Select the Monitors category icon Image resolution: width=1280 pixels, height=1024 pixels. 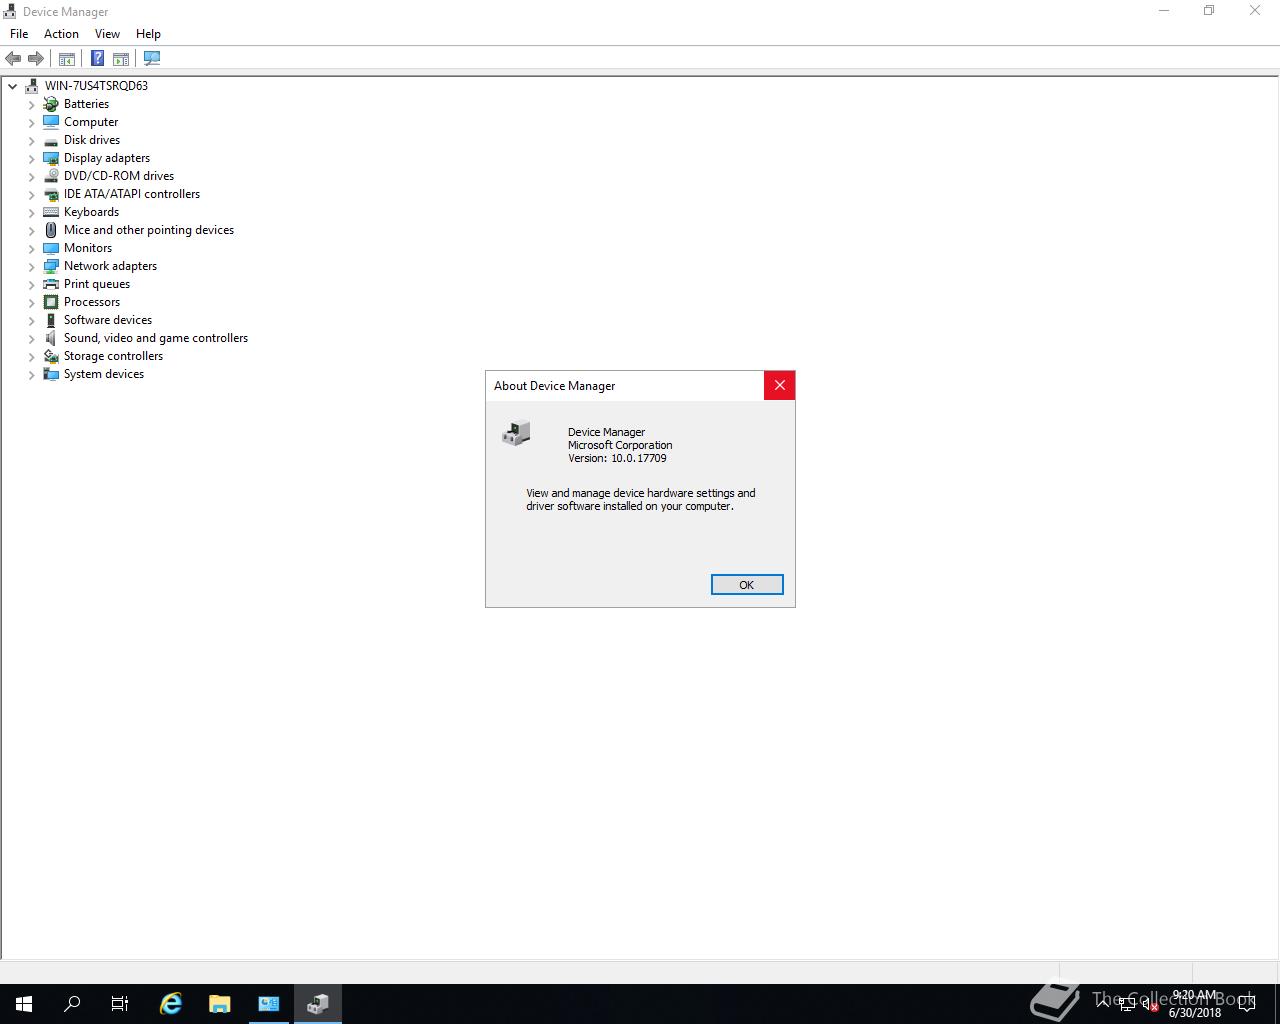pos(51,248)
